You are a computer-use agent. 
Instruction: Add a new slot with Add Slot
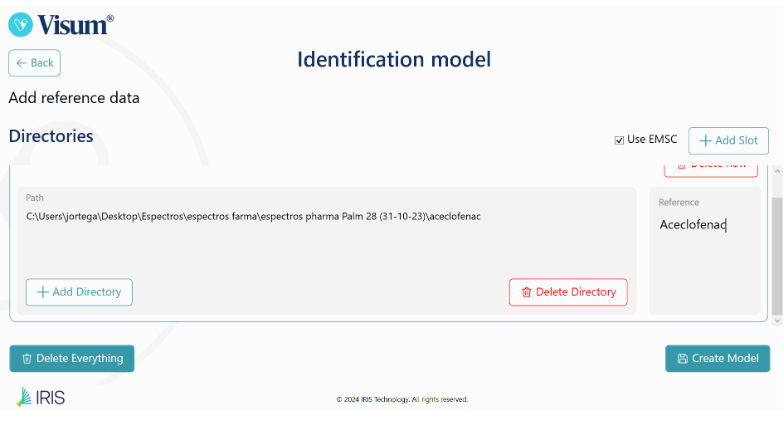click(x=729, y=141)
